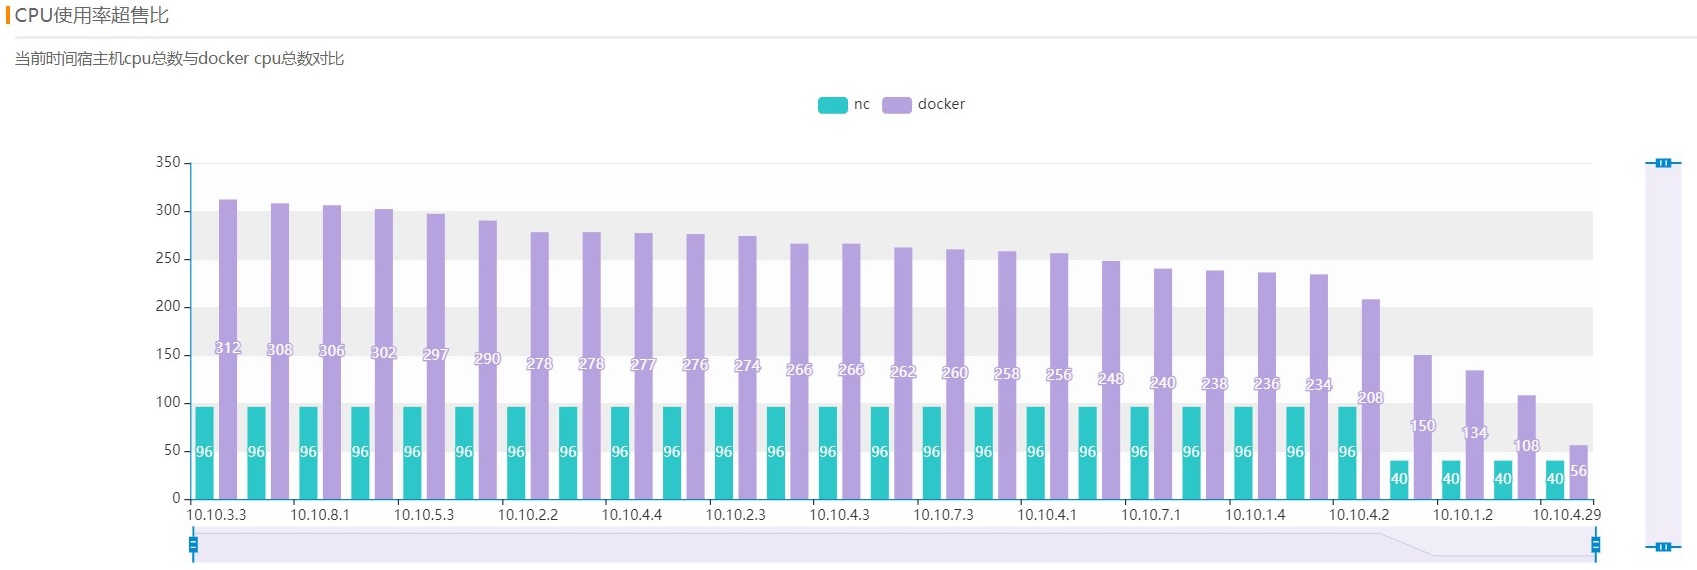Viewport: 1697px width, 570px height.
Task: Click x-axis label 10.10.4.4
Action: tap(632, 515)
